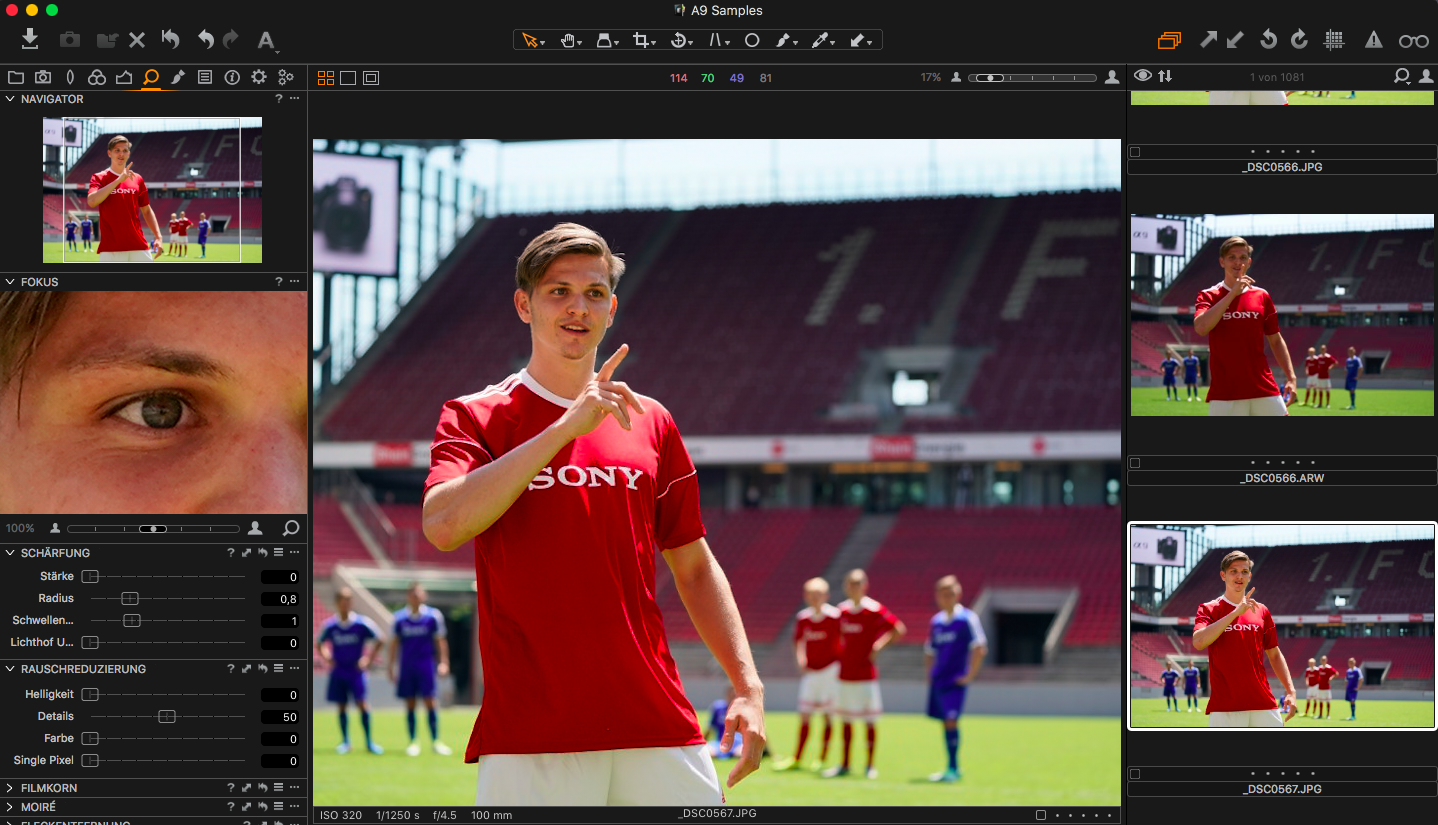Switch to the multi-view grid layout tab

coord(325,77)
